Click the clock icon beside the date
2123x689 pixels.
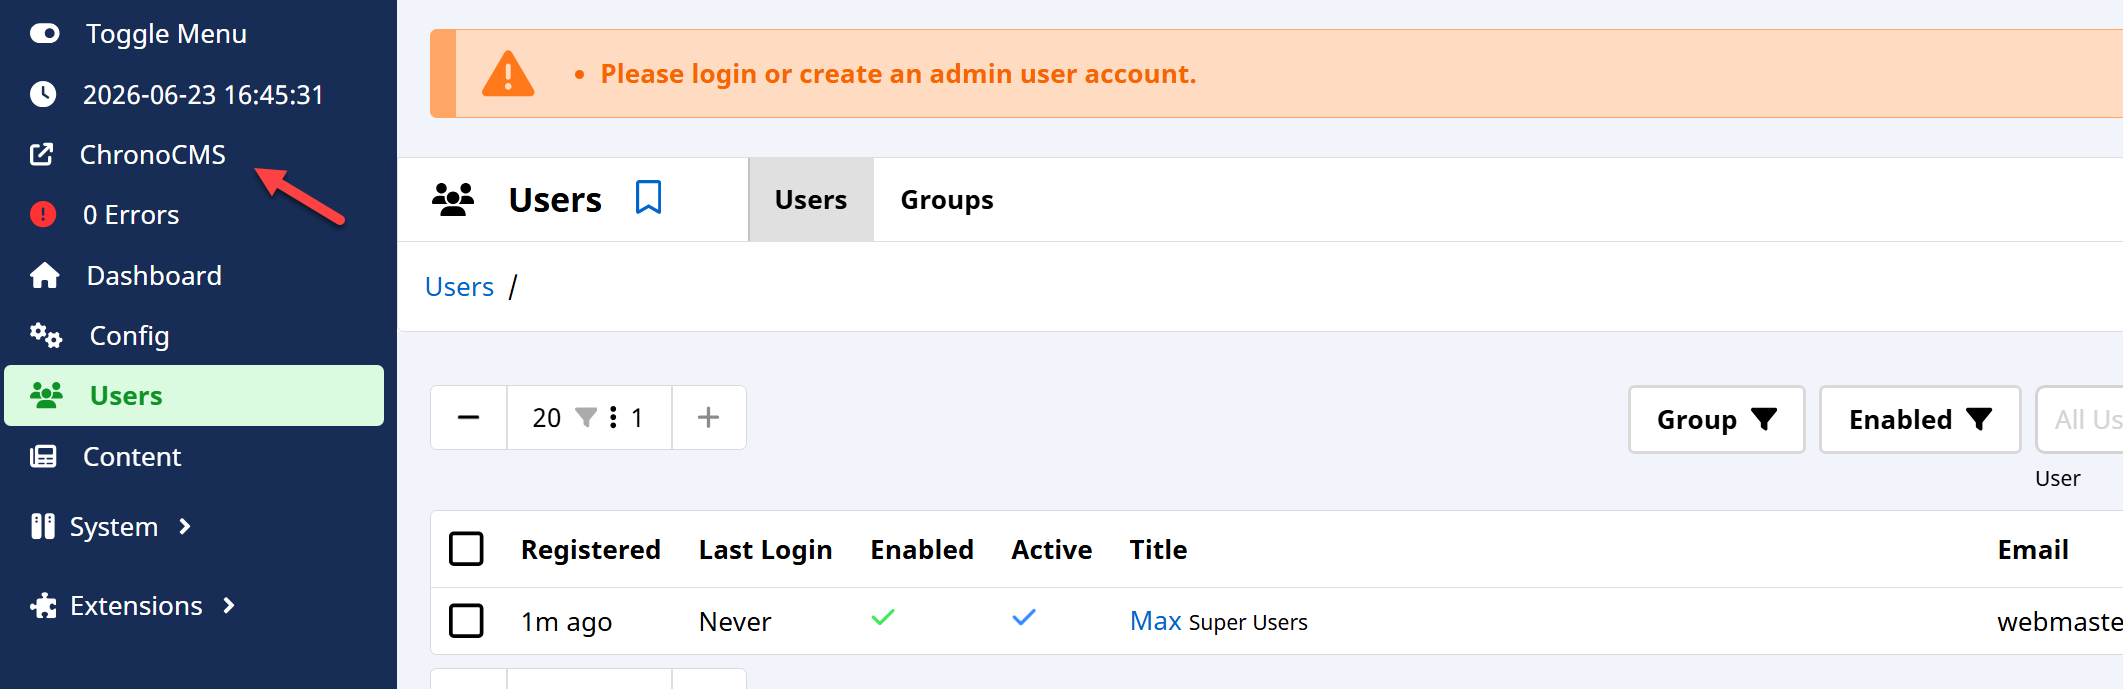[x=43, y=94]
